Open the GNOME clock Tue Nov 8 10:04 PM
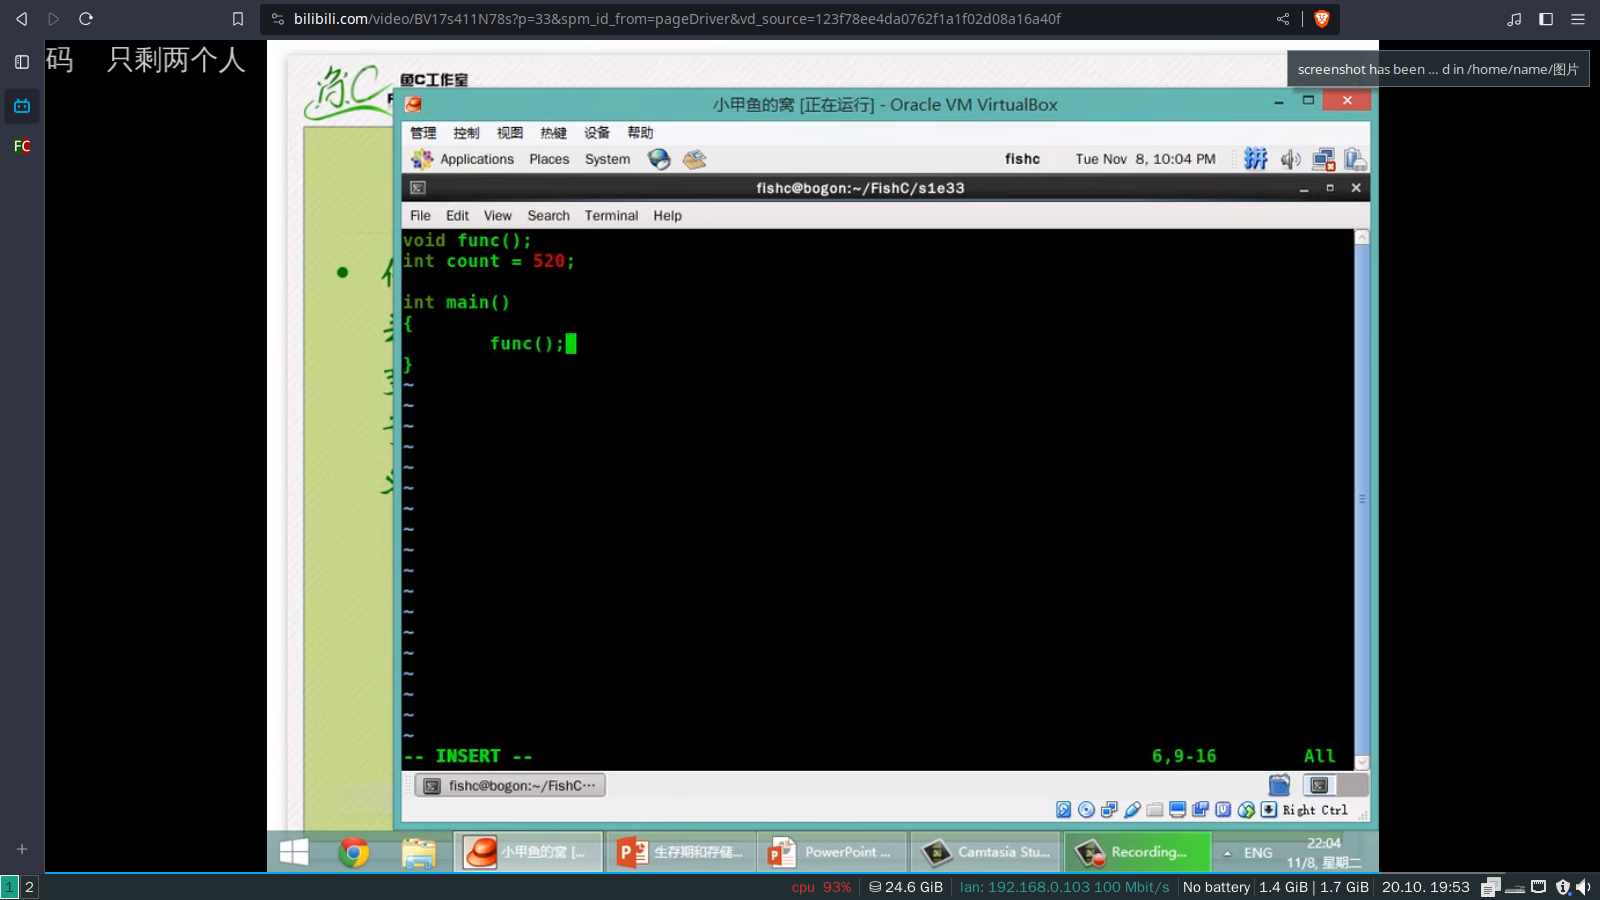This screenshot has width=1600, height=900. [1145, 159]
